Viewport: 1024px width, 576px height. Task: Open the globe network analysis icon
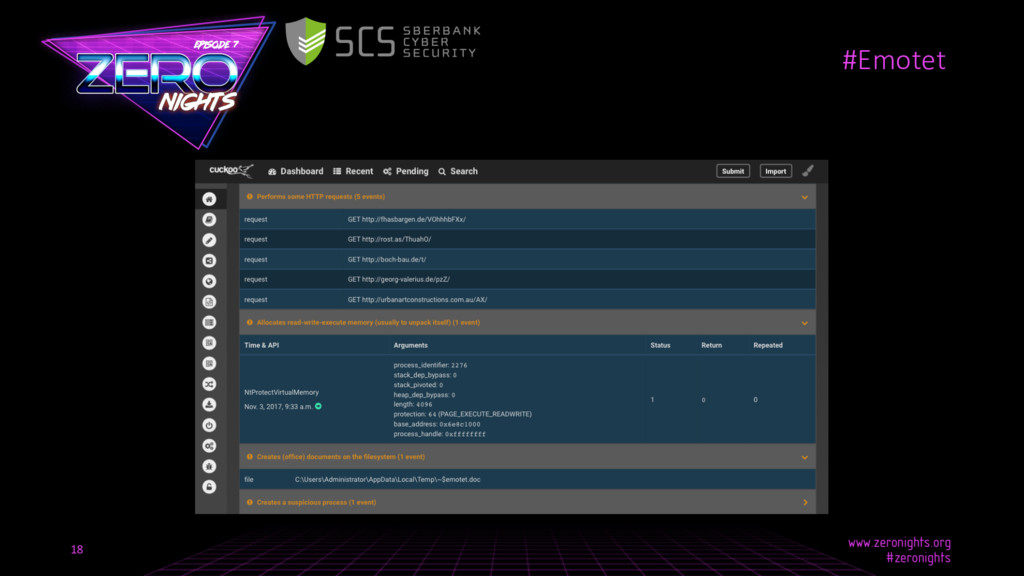pyautogui.click(x=209, y=281)
